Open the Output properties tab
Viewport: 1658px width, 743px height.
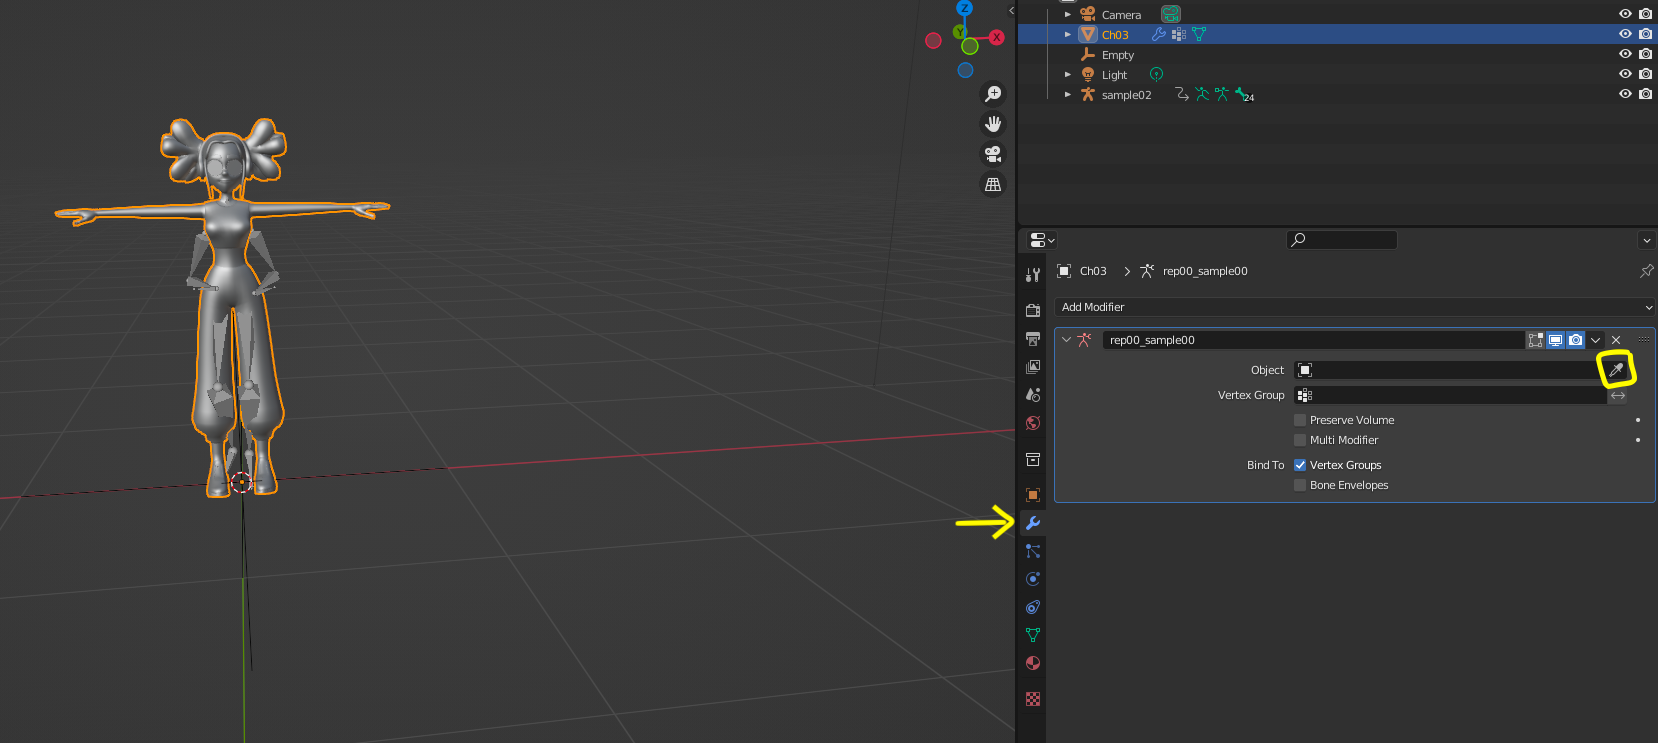pos(1033,339)
